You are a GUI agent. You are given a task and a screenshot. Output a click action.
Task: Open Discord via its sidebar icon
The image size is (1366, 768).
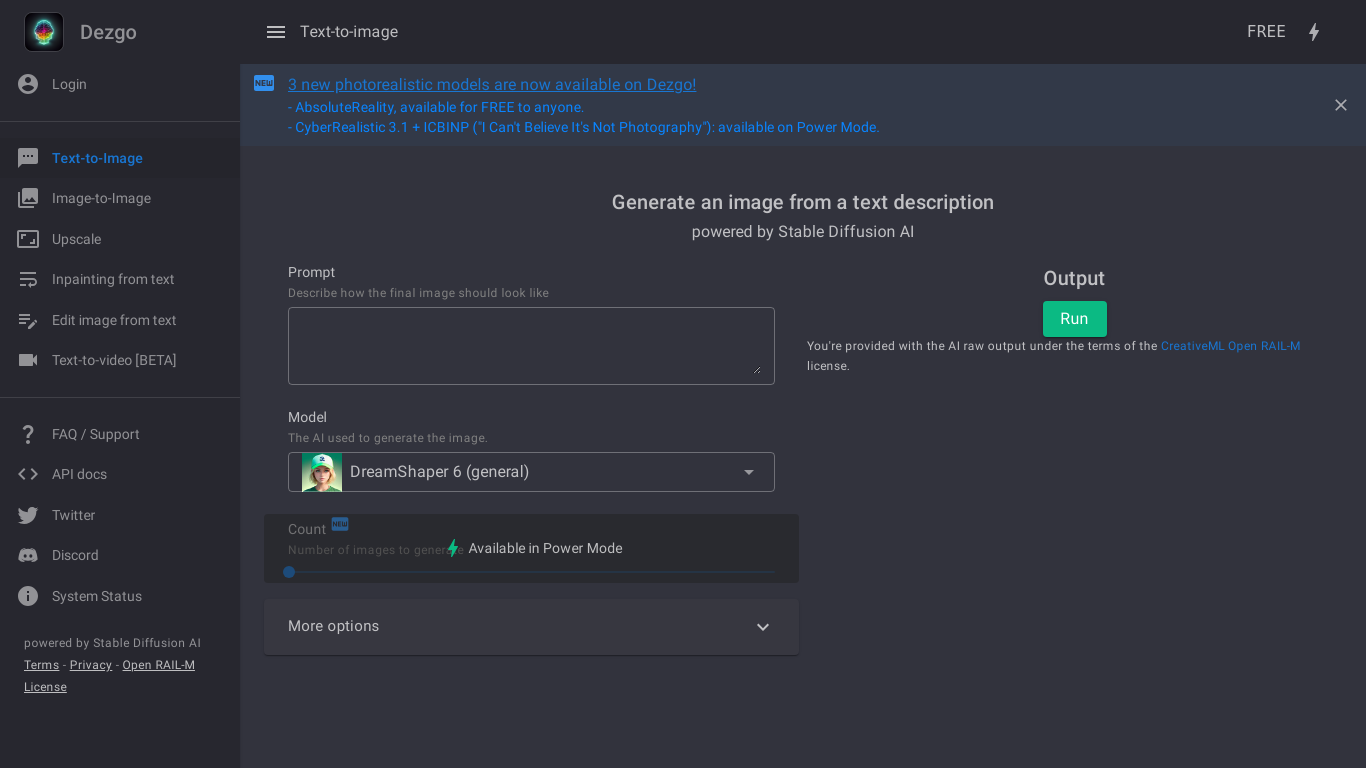point(28,555)
